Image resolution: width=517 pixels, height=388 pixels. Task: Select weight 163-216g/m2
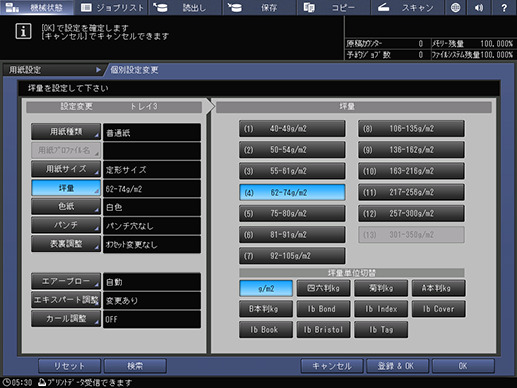(411, 171)
